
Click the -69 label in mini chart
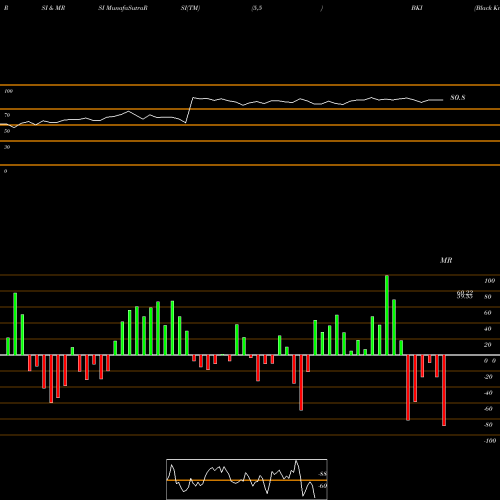tap(322, 486)
